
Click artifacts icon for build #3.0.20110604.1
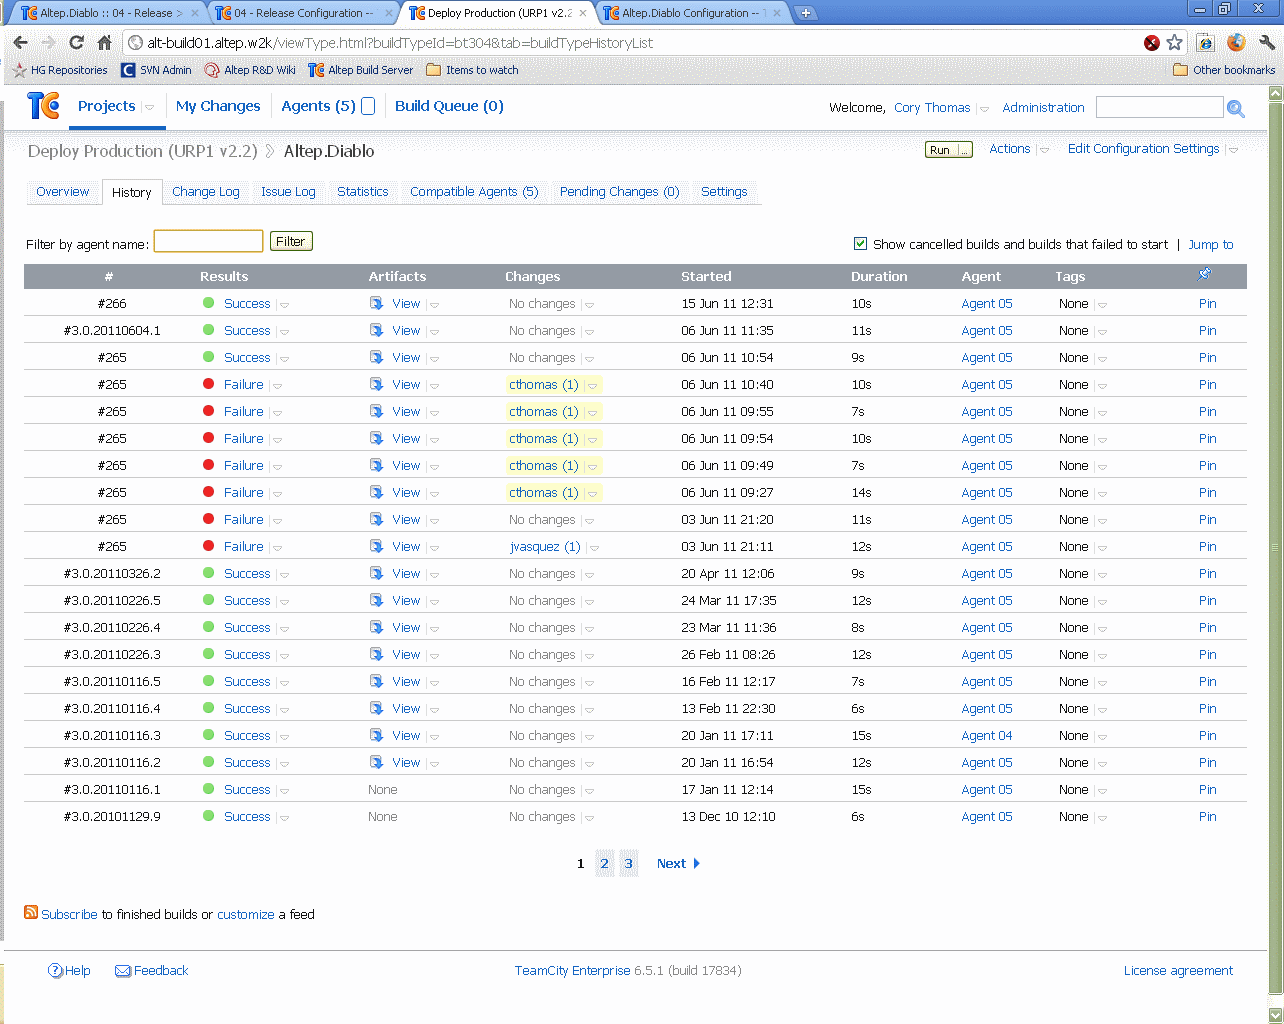(376, 330)
